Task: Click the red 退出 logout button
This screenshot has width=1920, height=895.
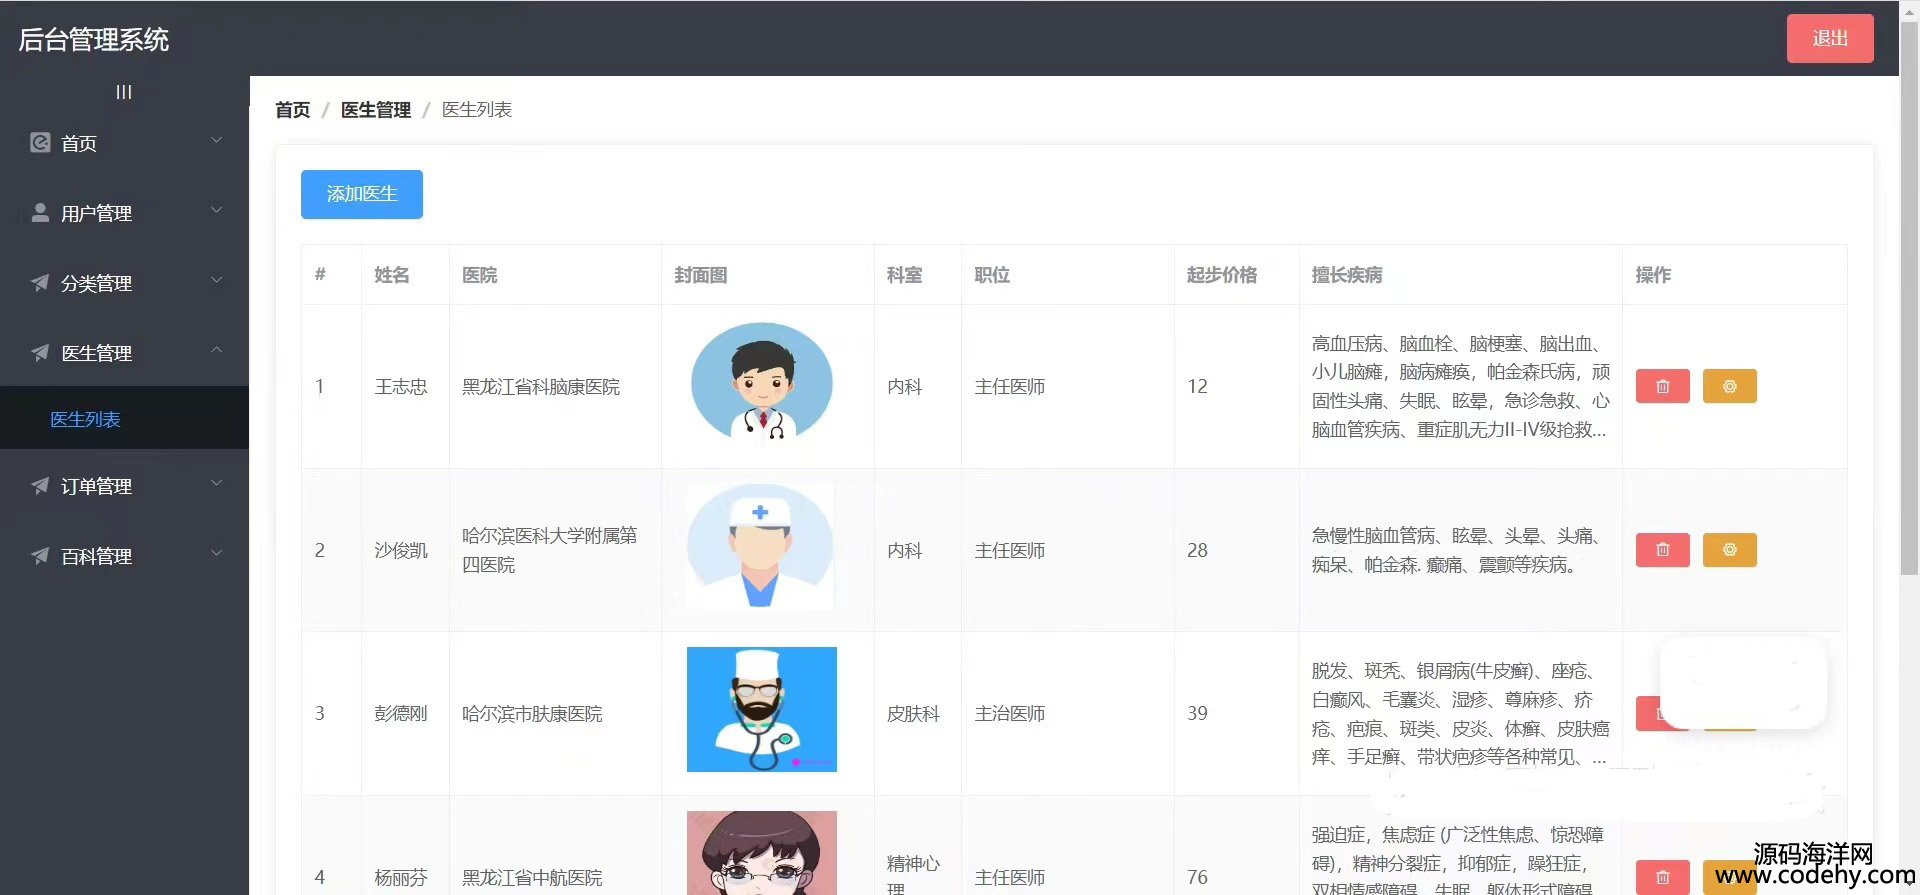Action: click(1829, 39)
